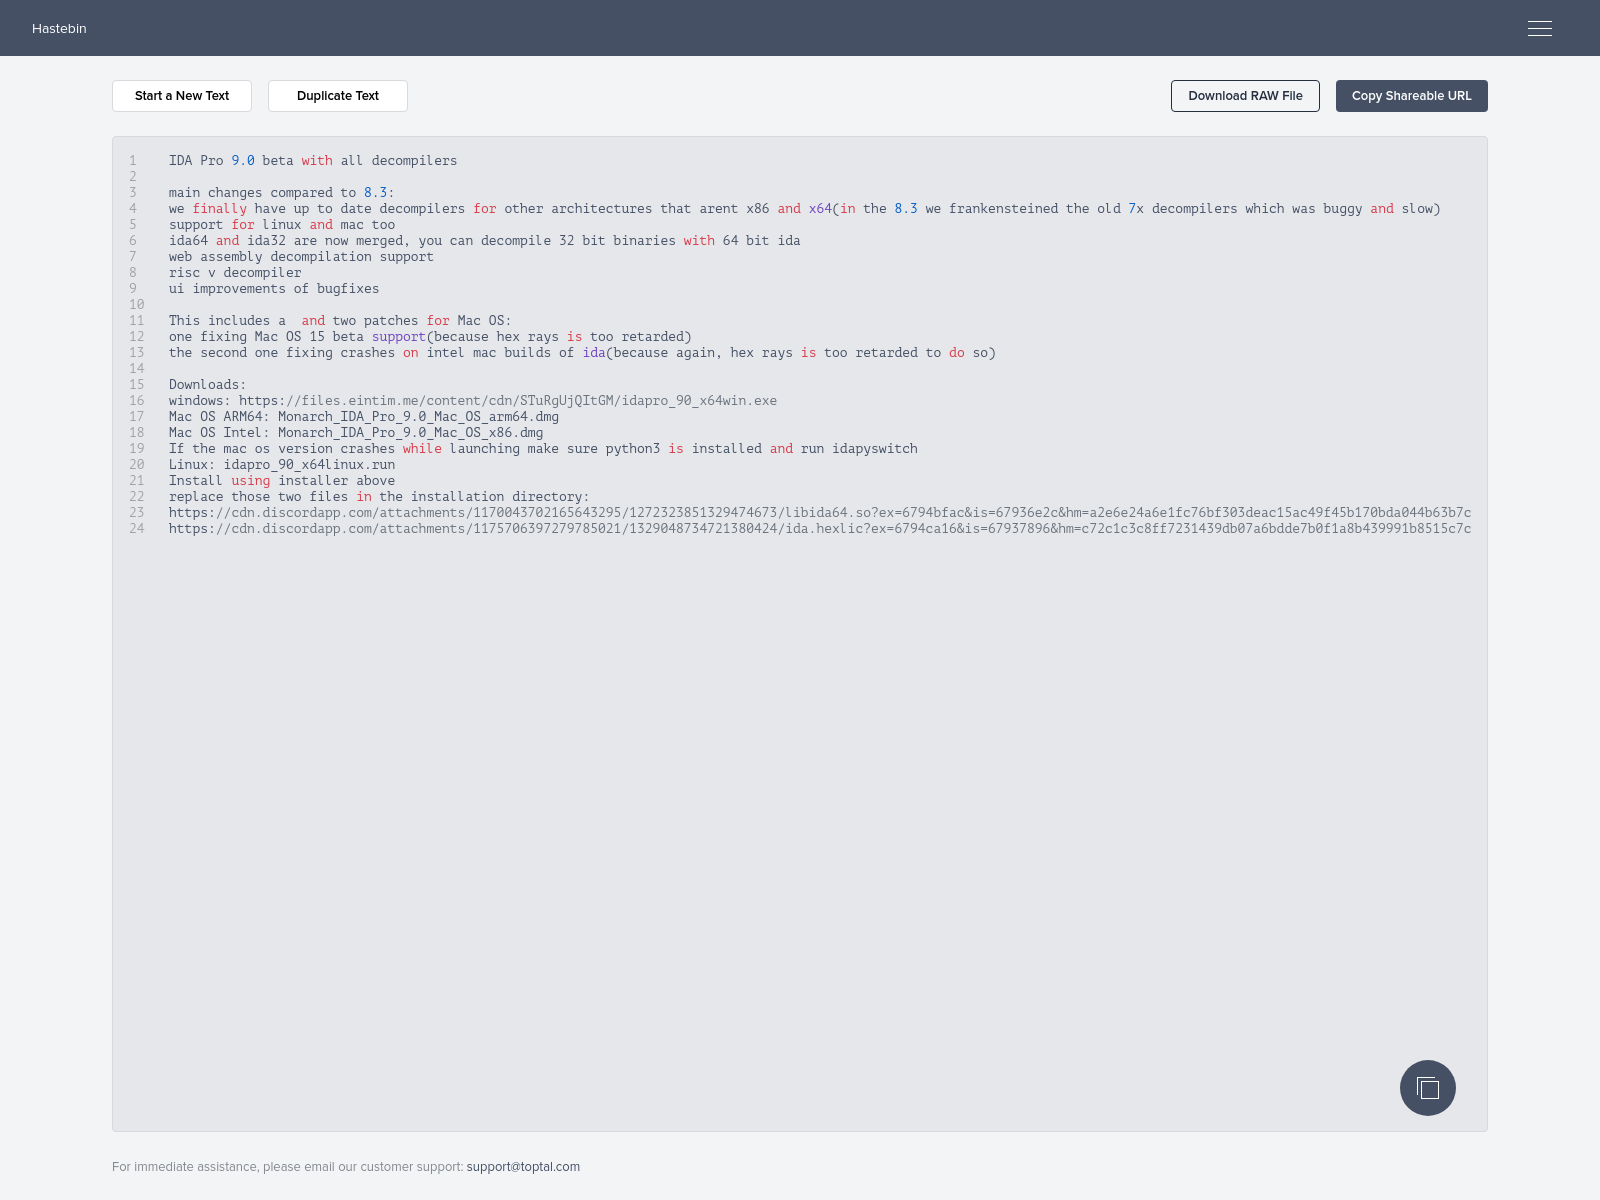Image resolution: width=1600 pixels, height=1200 pixels.
Task: Click 'Monarch_IDA_Pro_9.0_Mac_OS_x86.dmg' text
Action: 410,433
